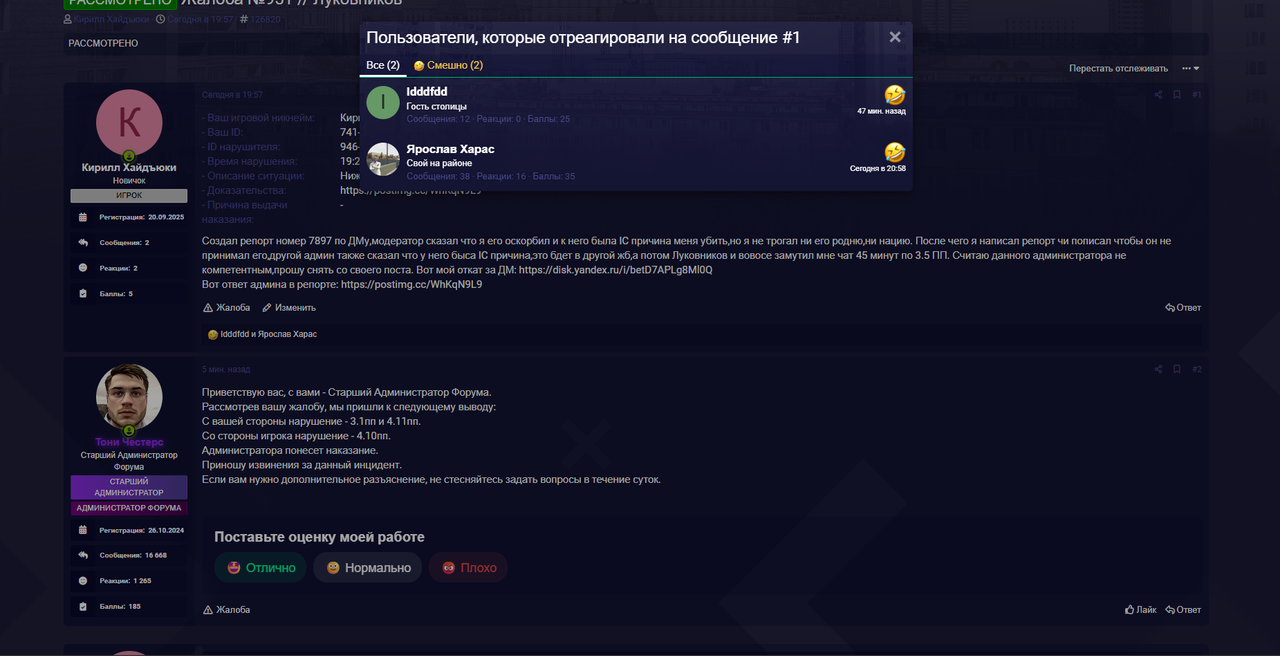
Task: Click Ярослав Харас avatar in dialog
Action: [383, 159]
